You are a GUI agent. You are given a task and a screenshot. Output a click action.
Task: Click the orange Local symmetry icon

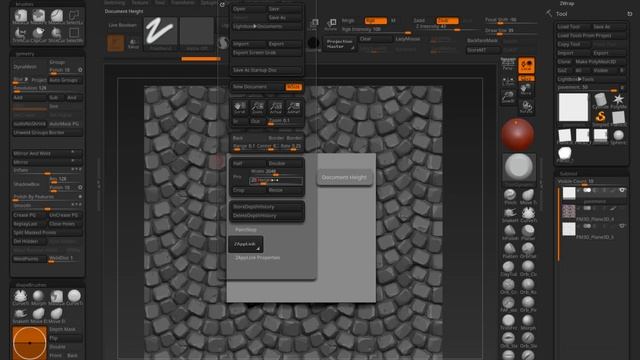click(x=526, y=66)
